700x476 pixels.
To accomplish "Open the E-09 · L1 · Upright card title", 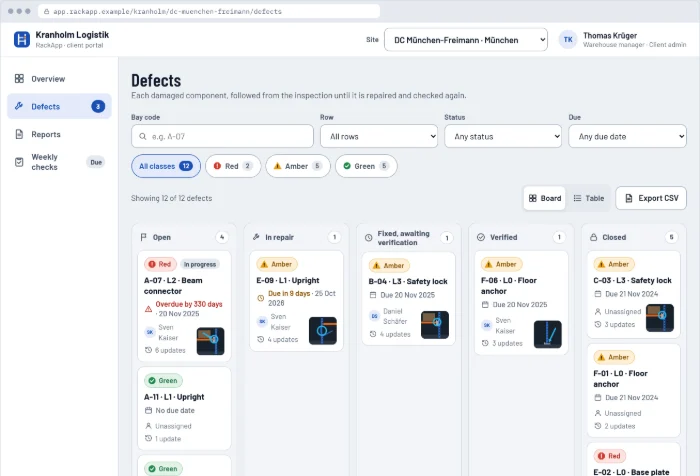I will point(288,280).
